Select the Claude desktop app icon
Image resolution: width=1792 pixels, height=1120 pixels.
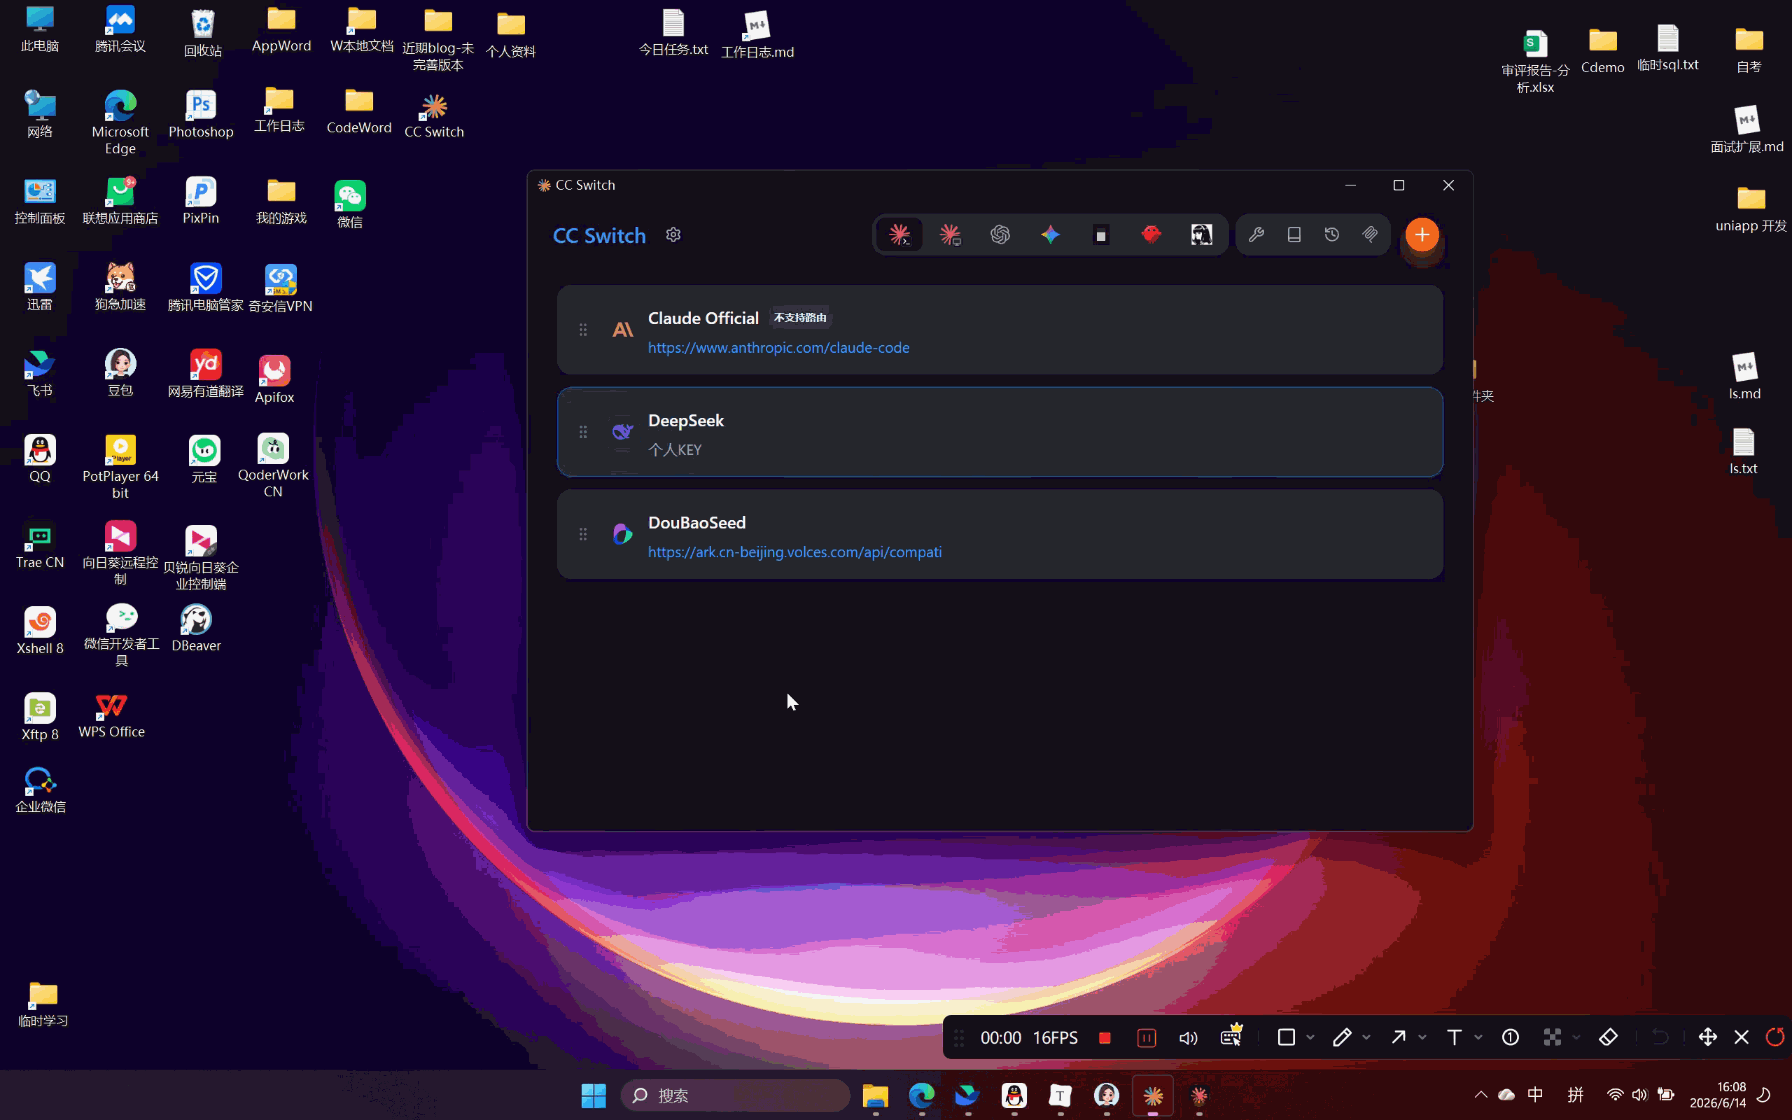pyautogui.click(x=950, y=235)
